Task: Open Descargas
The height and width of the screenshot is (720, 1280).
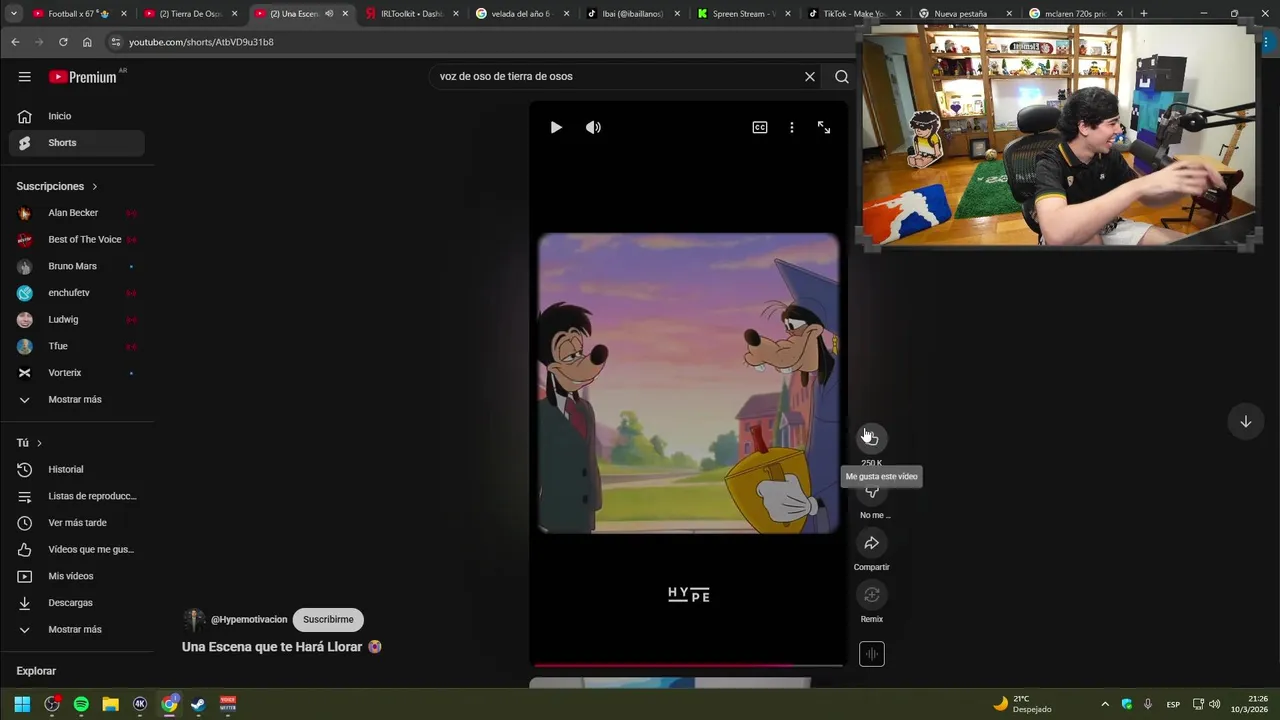Action: [77, 603]
